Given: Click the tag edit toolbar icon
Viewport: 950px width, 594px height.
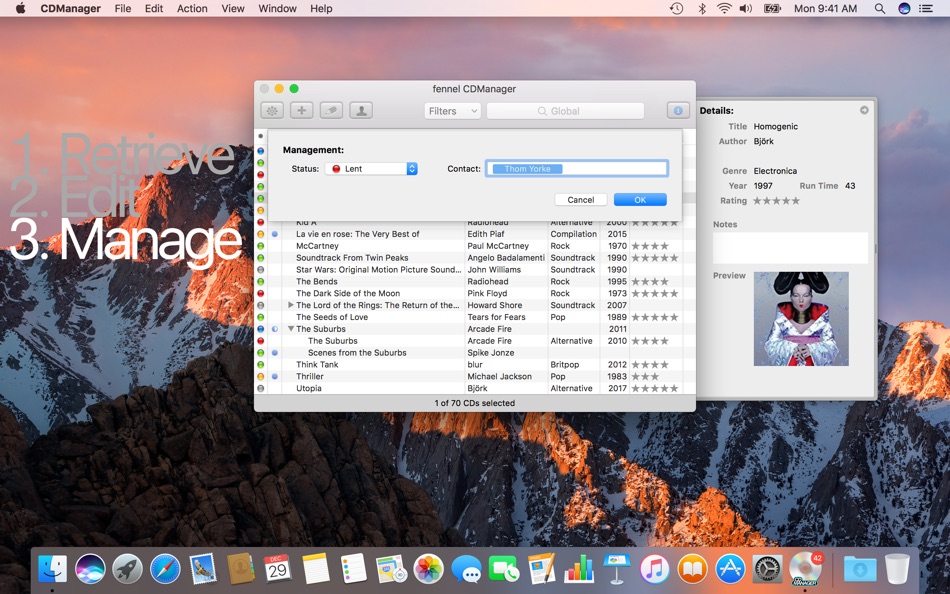Looking at the screenshot, I should [331, 111].
